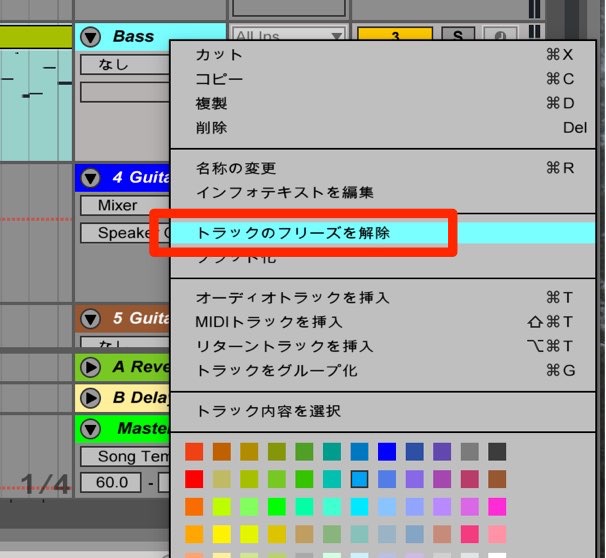Open the Mixer chooser in 4 Guitar
The image size is (606, 558).
[125, 205]
